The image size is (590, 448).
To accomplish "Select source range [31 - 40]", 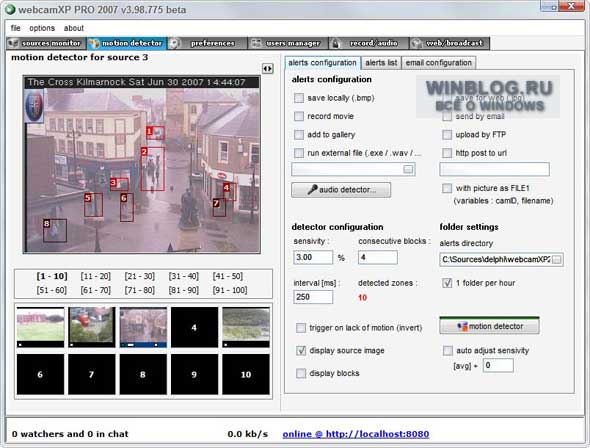I will pyautogui.click(x=184, y=276).
